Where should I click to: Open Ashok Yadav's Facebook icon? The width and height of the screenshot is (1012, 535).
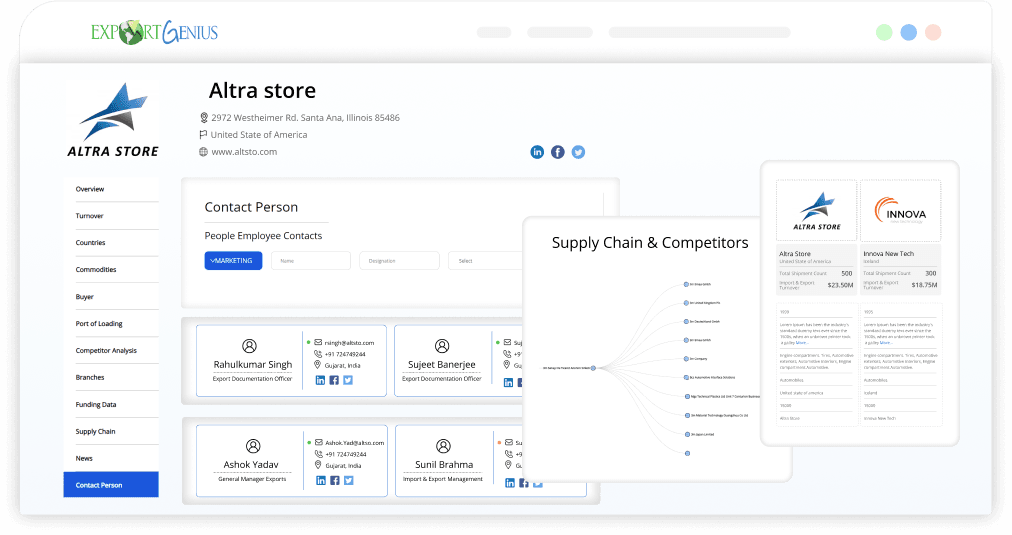335,480
